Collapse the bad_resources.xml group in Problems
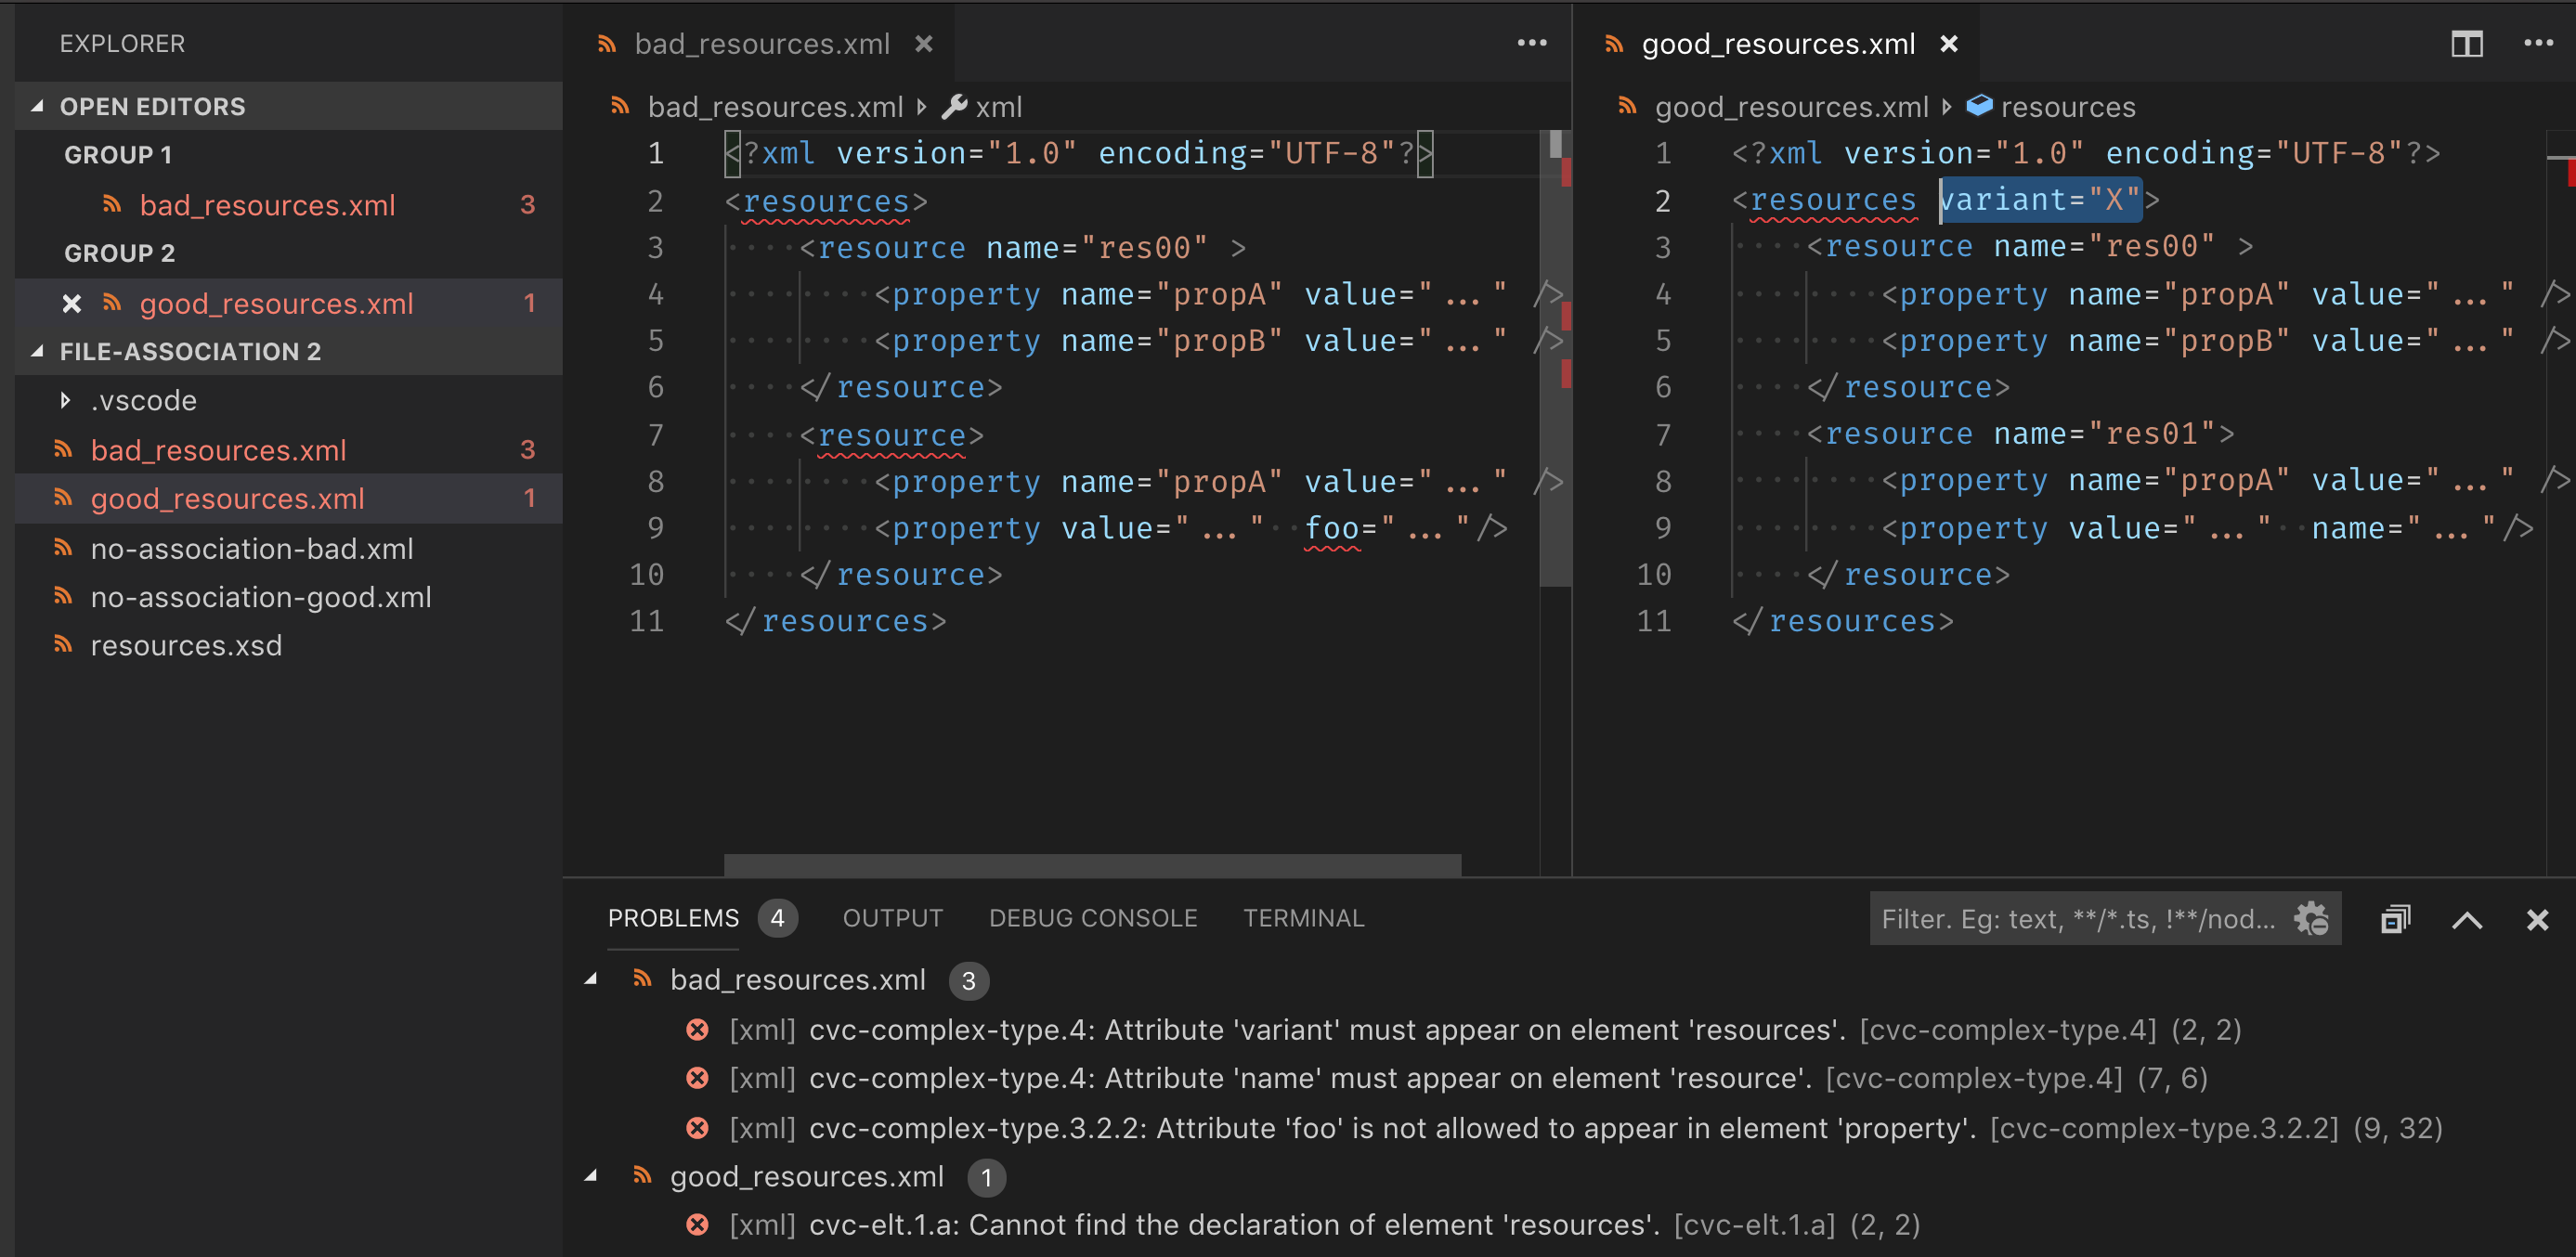2576x1257 pixels. 594,980
